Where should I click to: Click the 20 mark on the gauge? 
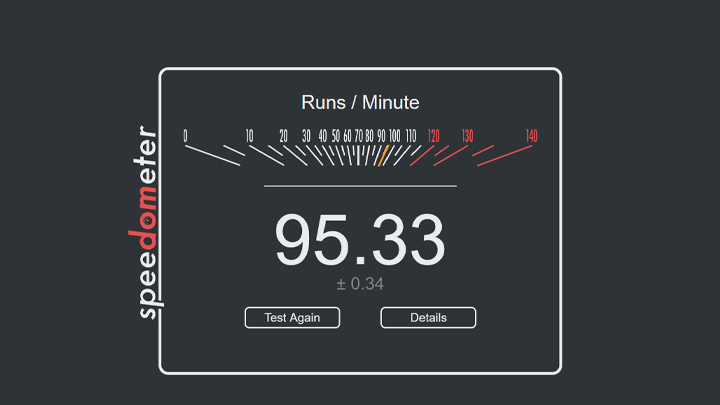coord(284,136)
